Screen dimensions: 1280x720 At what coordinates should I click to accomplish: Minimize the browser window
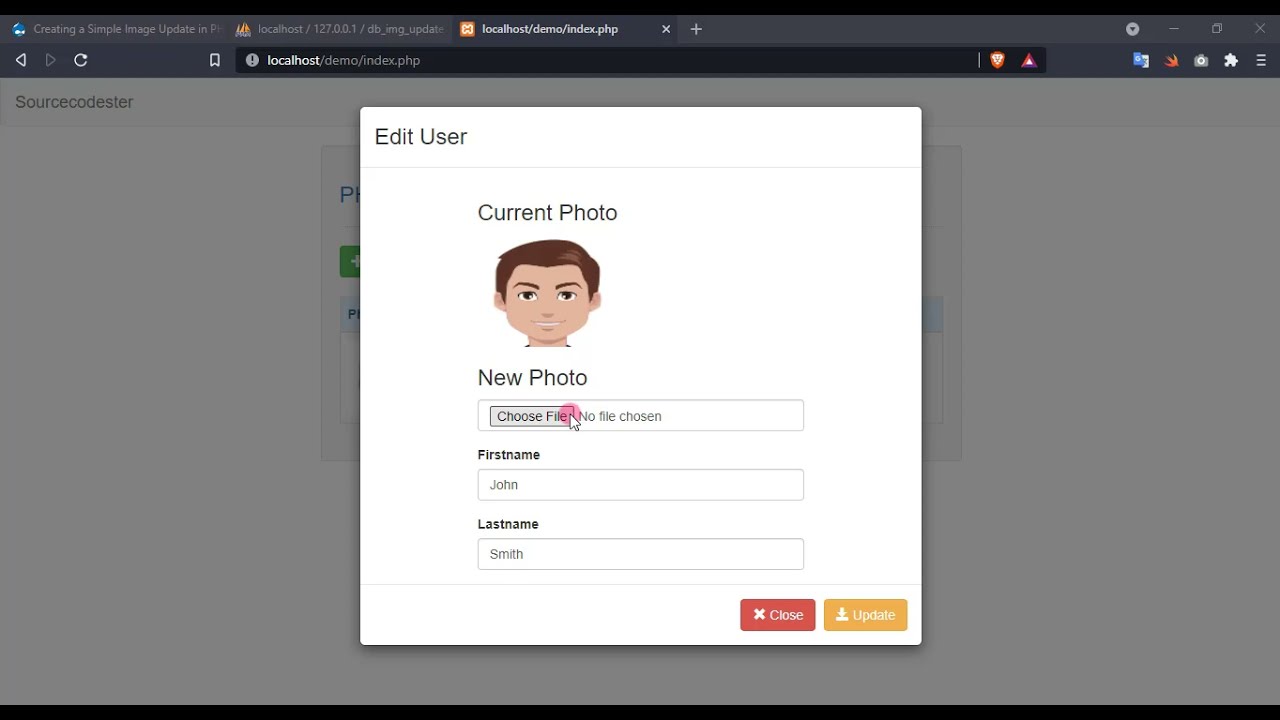coord(1174,29)
